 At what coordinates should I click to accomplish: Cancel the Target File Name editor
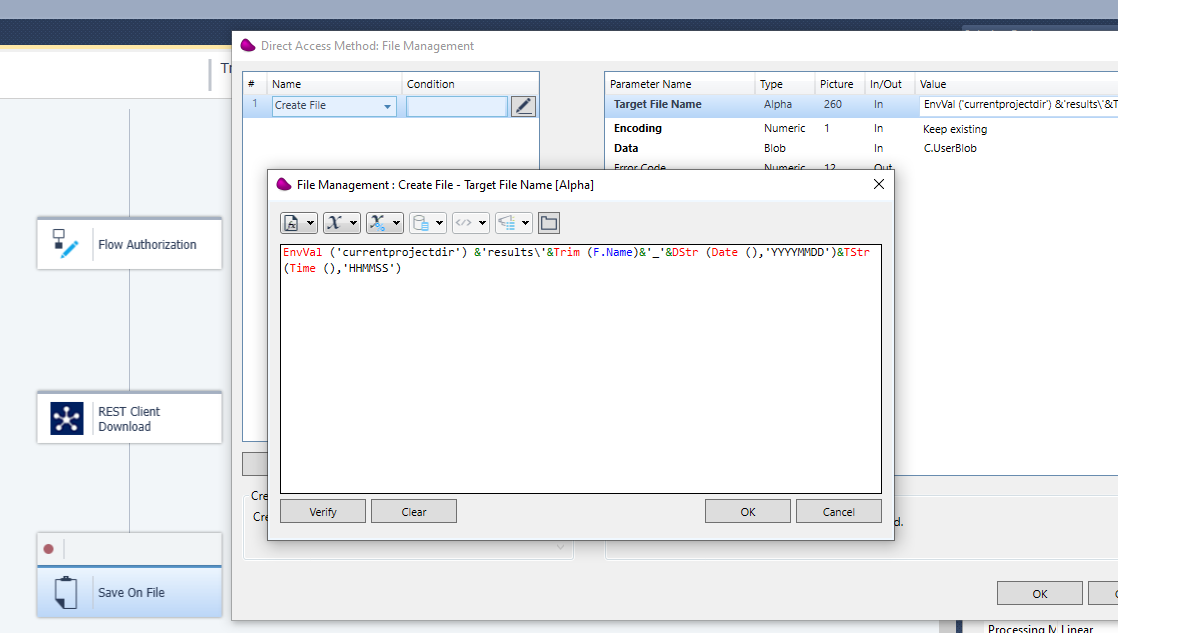(838, 510)
